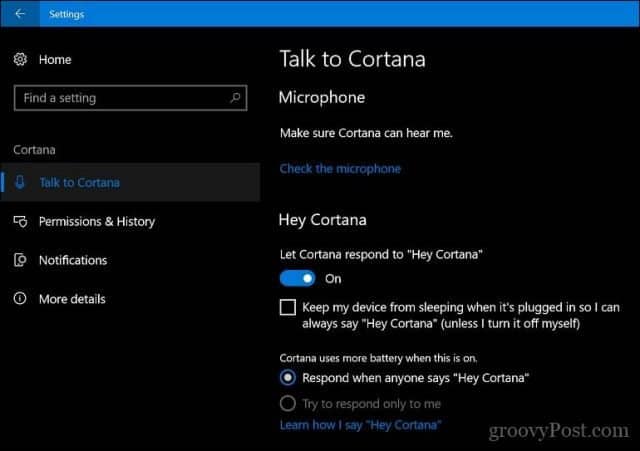
Task: Open Learn how I say Hey Cortana link
Action: pos(360,425)
